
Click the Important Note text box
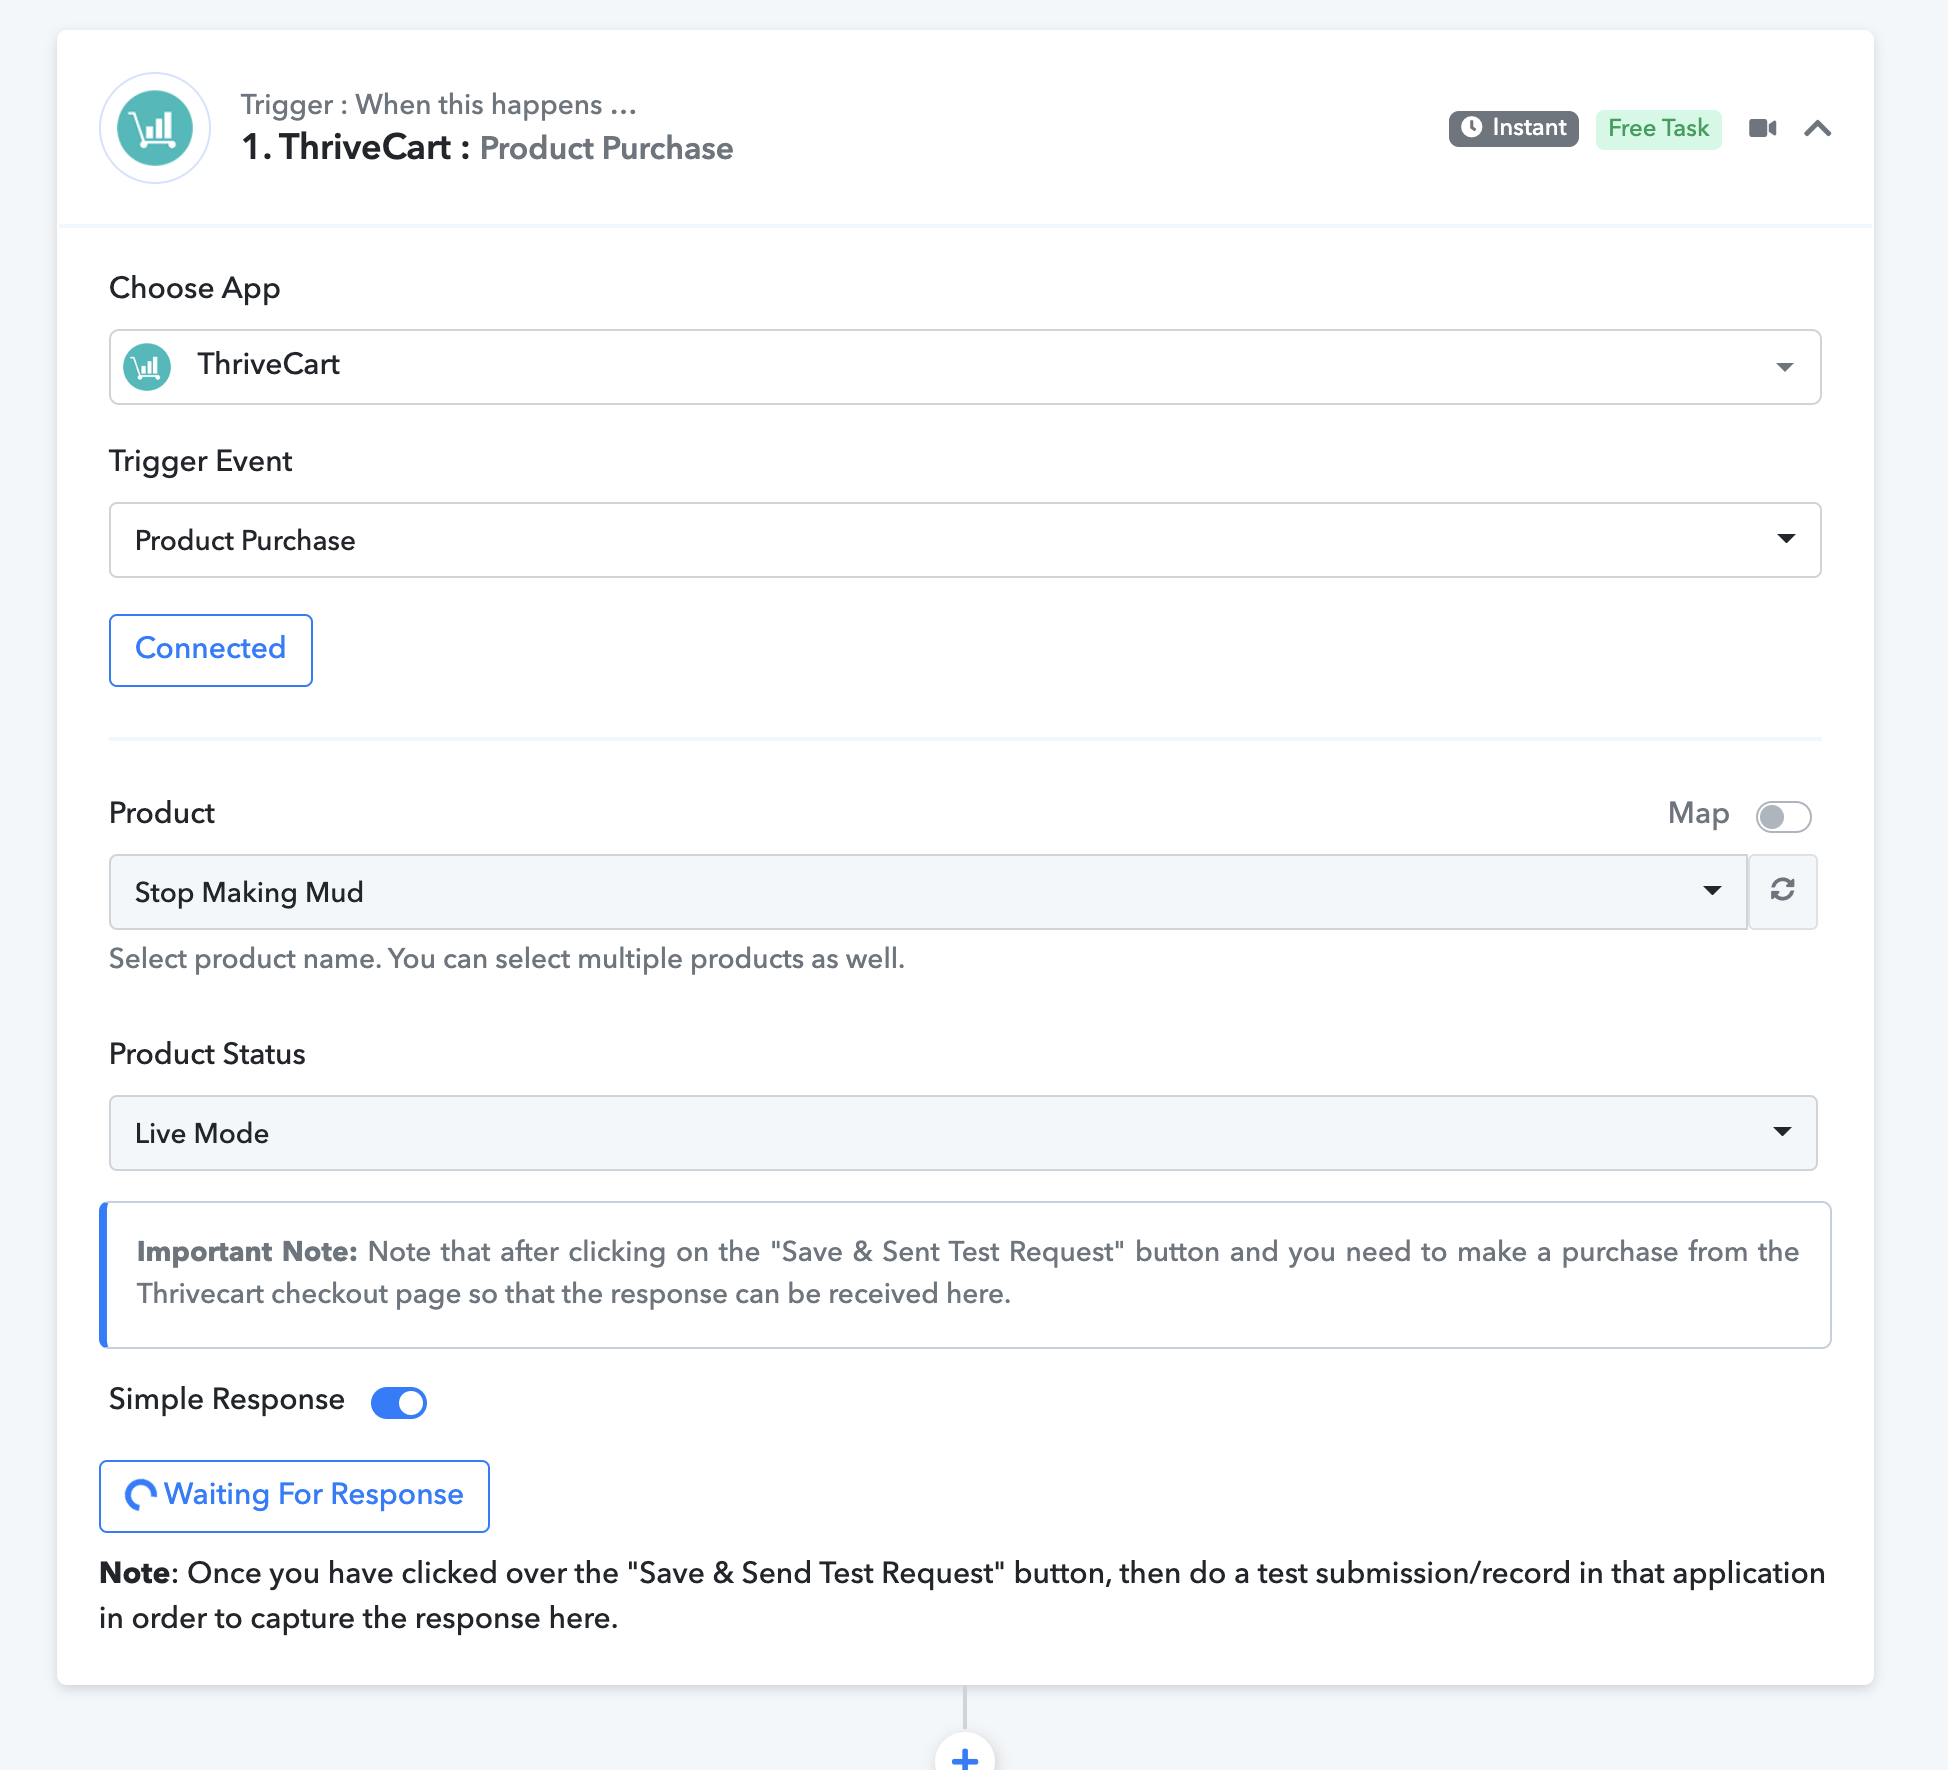pos(965,1275)
